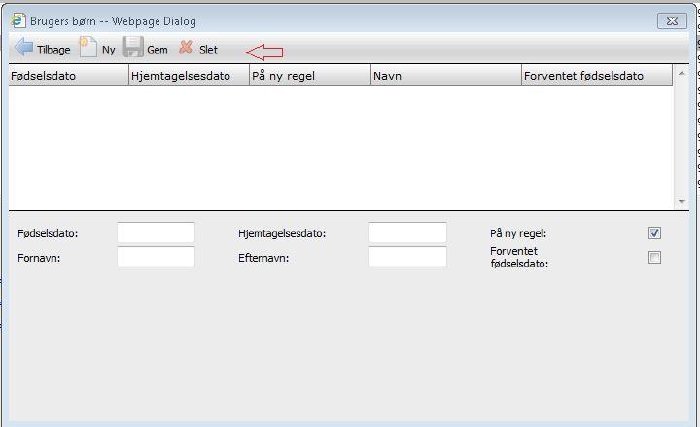Close the Brugers børn dialog
The height and width of the screenshot is (427, 700).
tap(672, 21)
